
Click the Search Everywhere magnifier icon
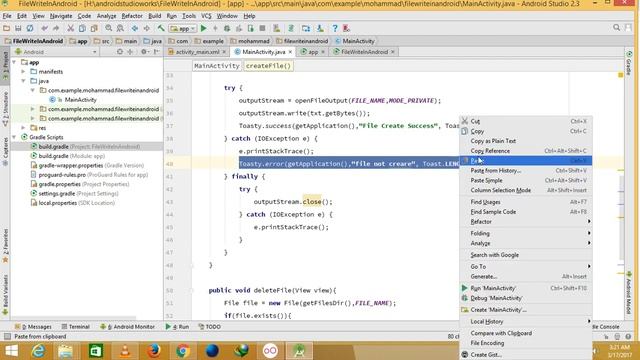(616, 28)
